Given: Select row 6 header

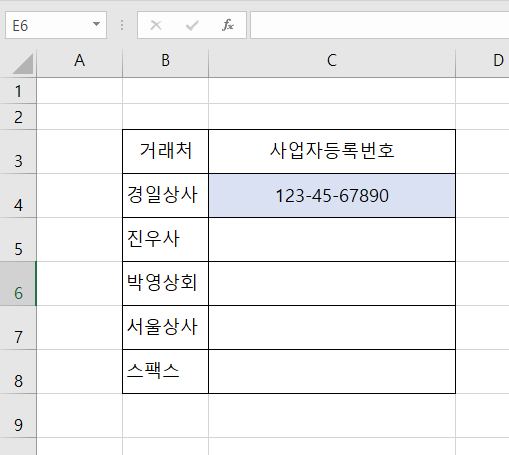Looking at the screenshot, I should 18,284.
